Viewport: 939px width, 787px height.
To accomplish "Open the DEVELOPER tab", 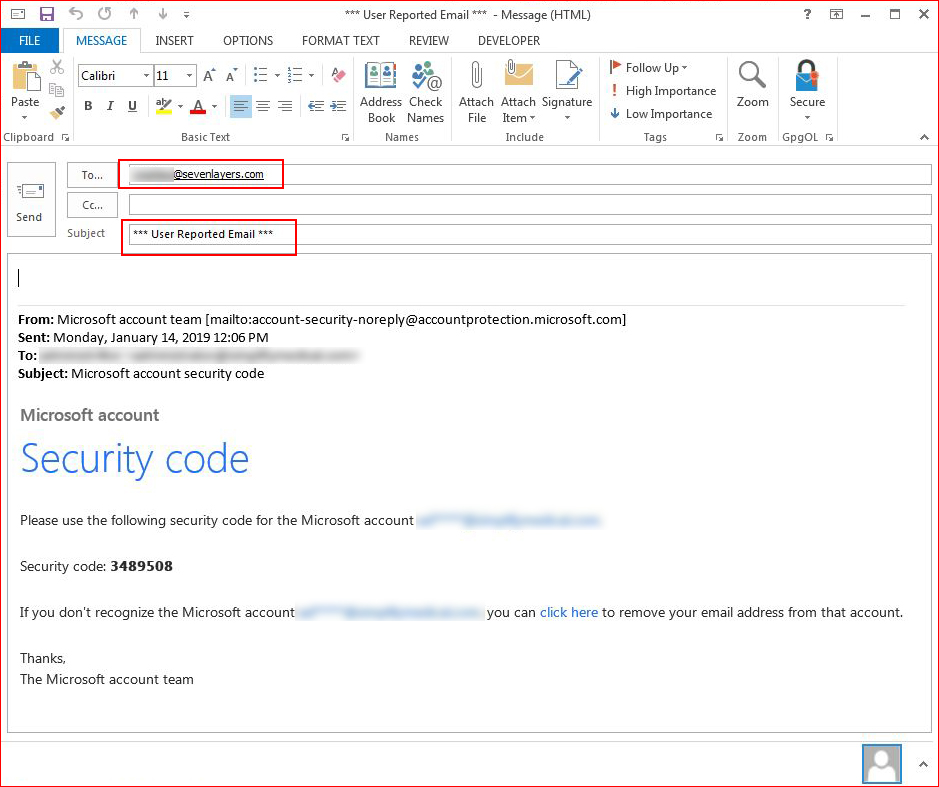I will tap(509, 41).
